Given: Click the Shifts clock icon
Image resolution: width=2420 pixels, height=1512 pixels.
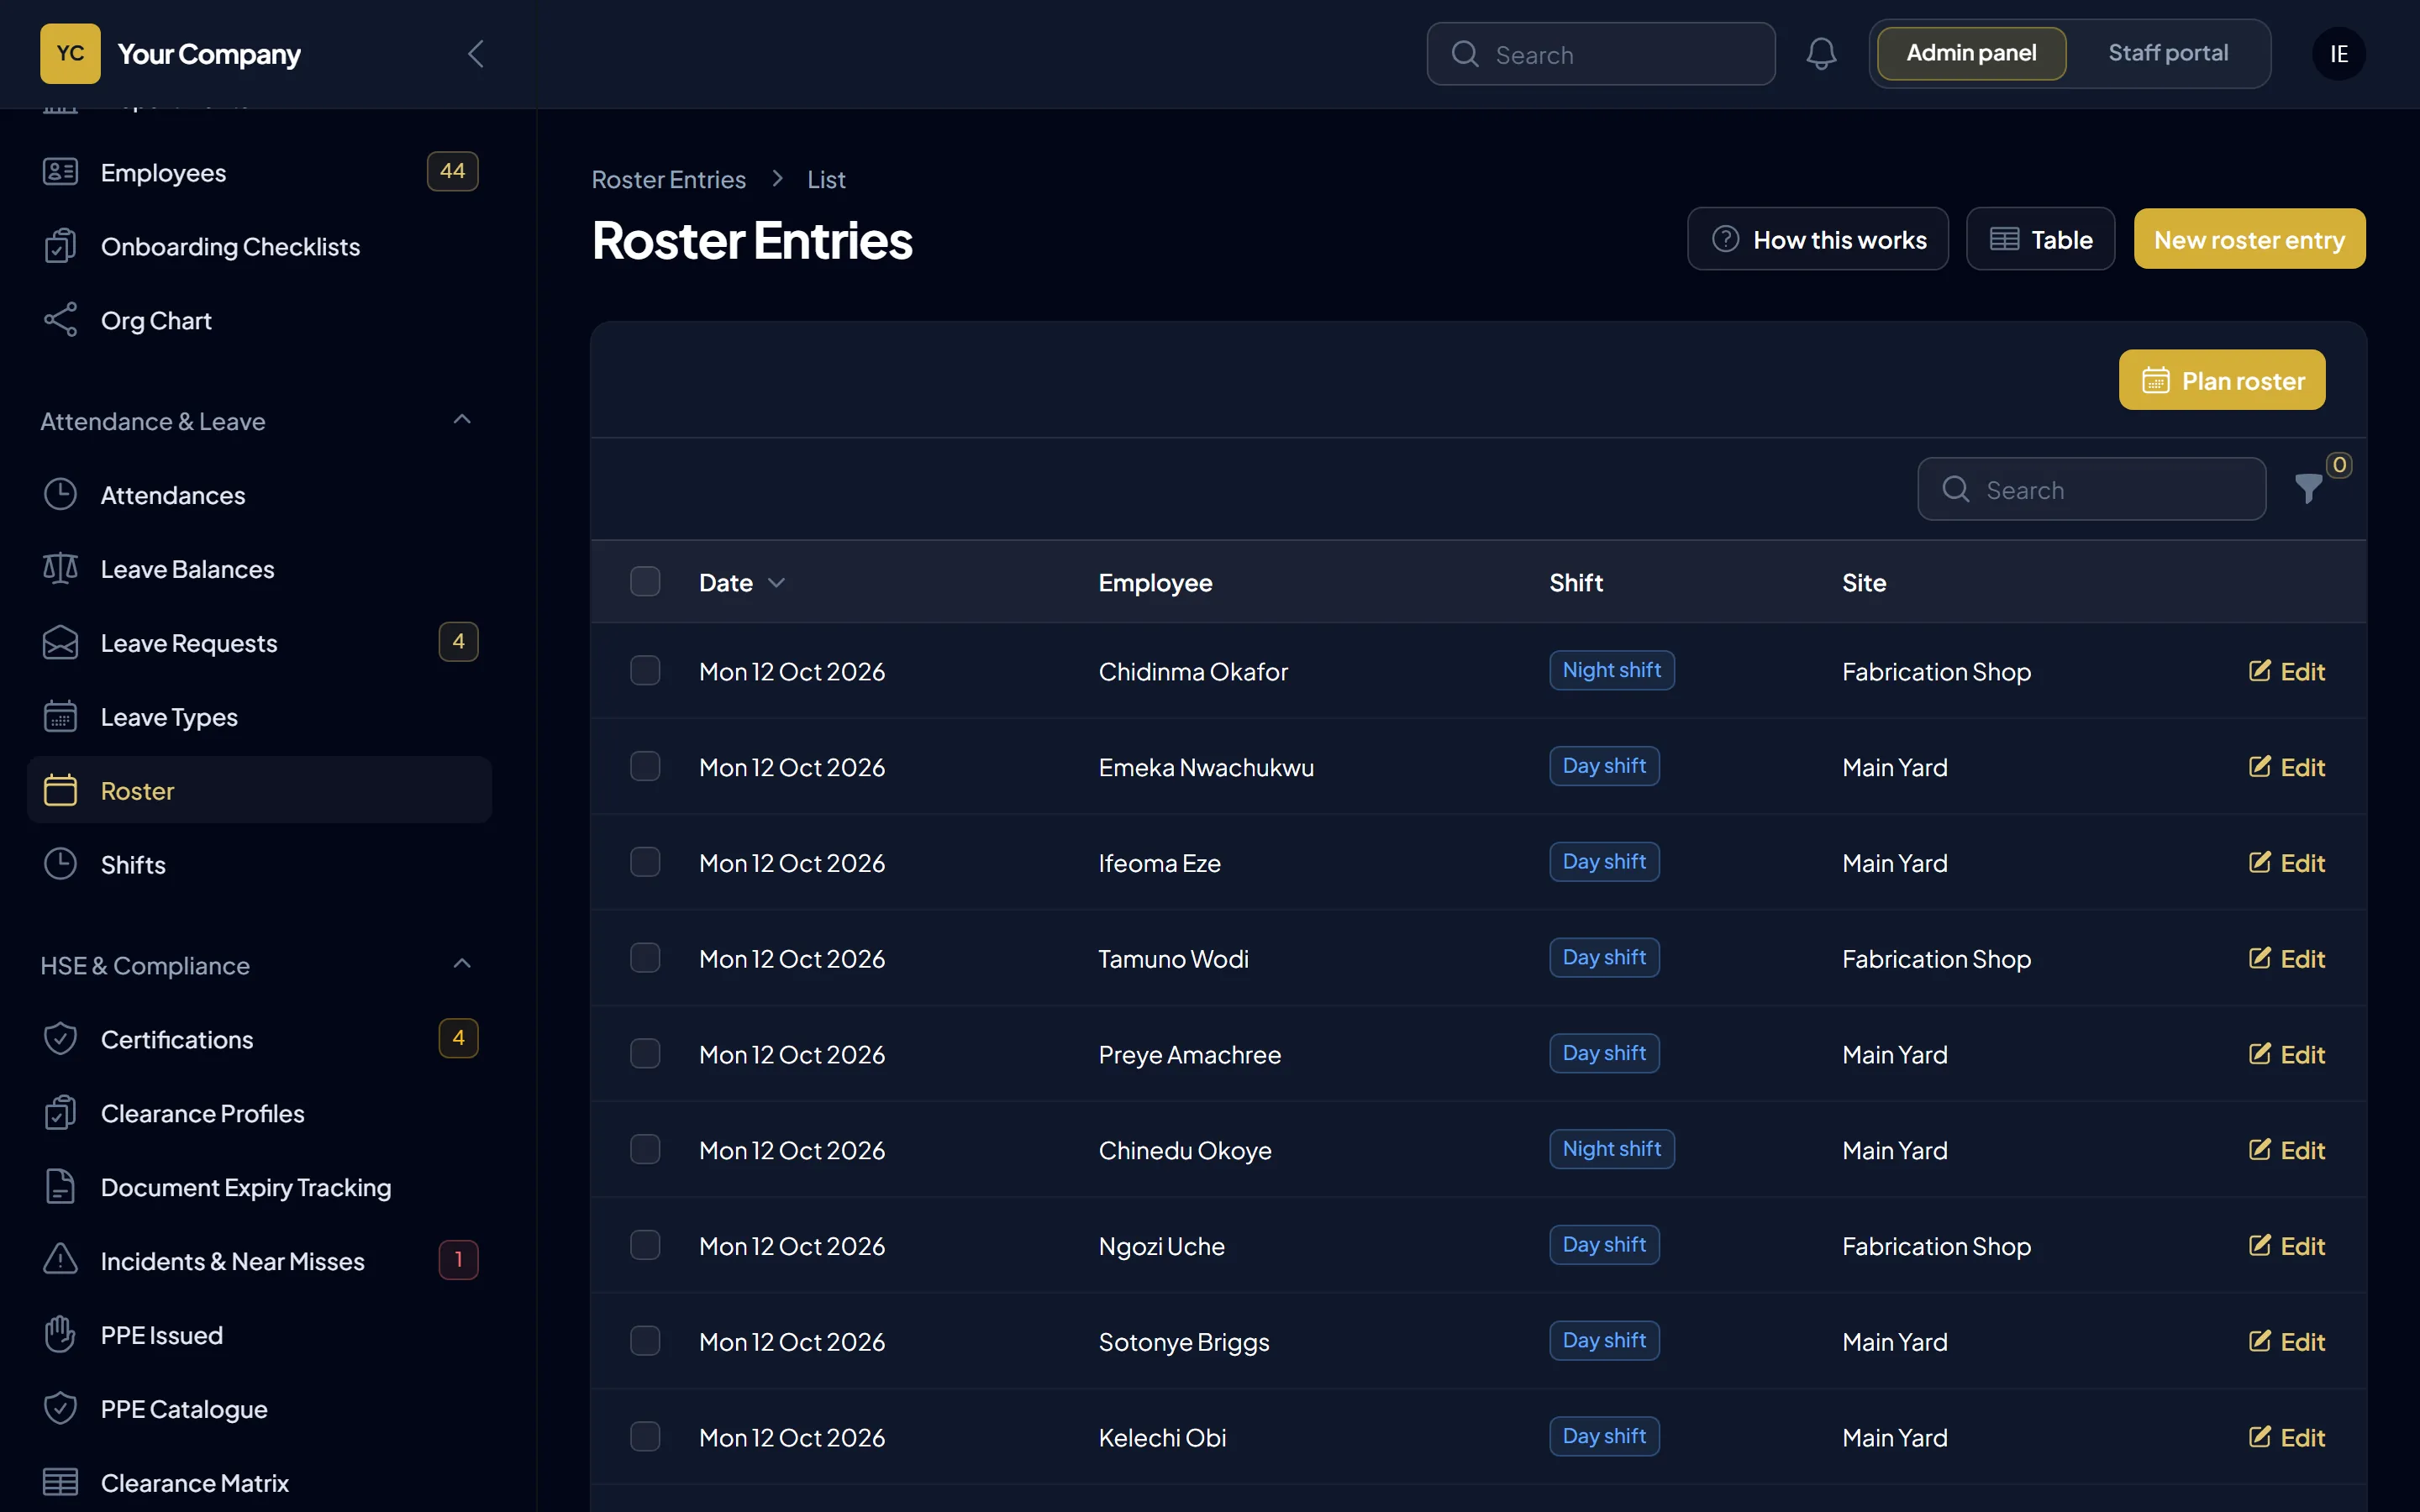Looking at the screenshot, I should click(60, 864).
